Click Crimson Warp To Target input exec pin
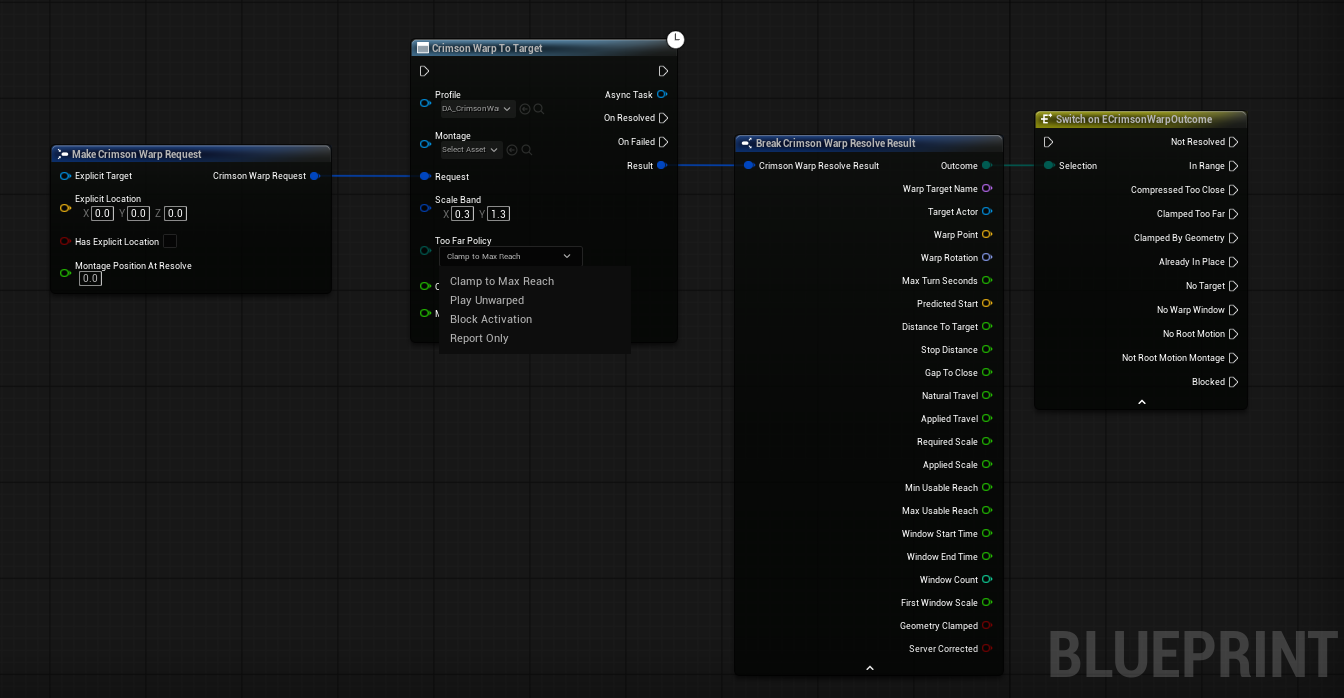 pos(425,71)
